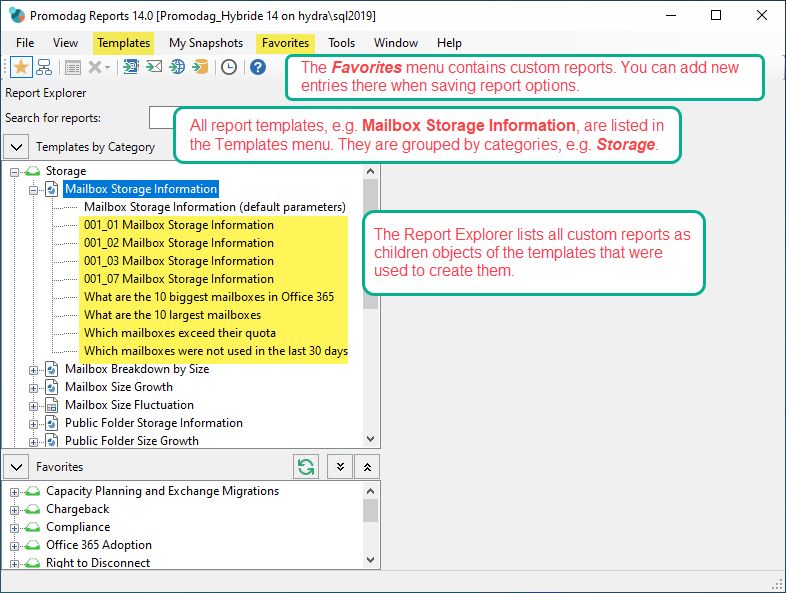Click the favorites list scrollbar down arrow

[x=370, y=560]
